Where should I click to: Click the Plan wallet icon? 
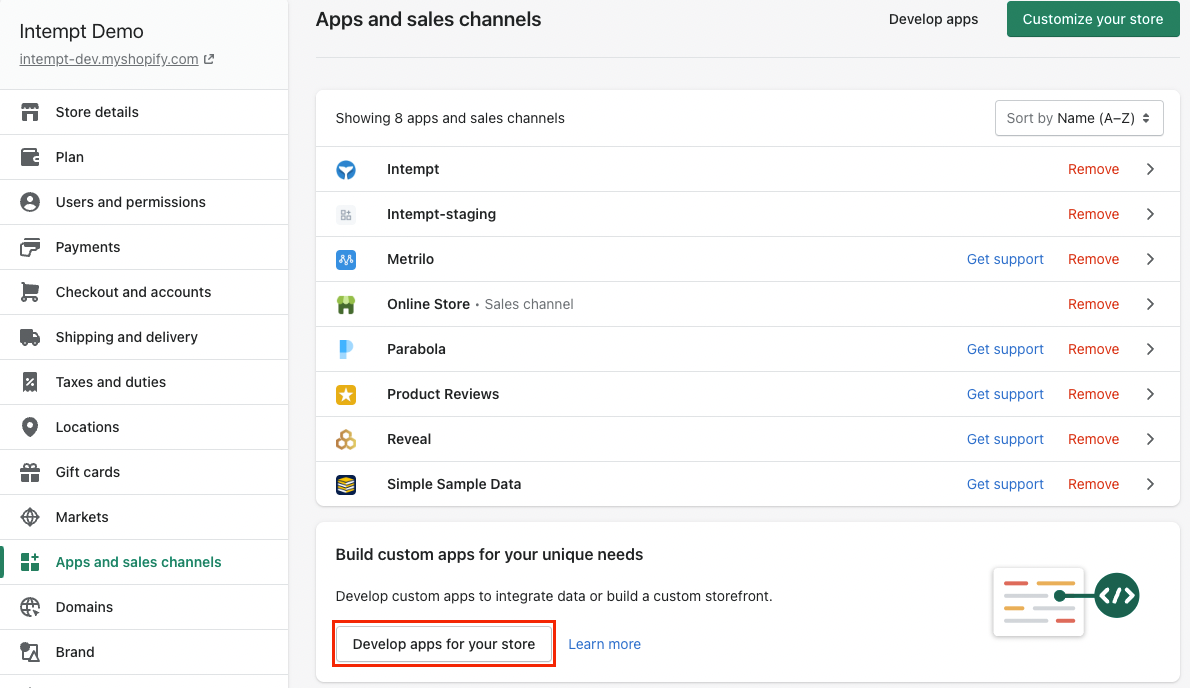tap(30, 157)
